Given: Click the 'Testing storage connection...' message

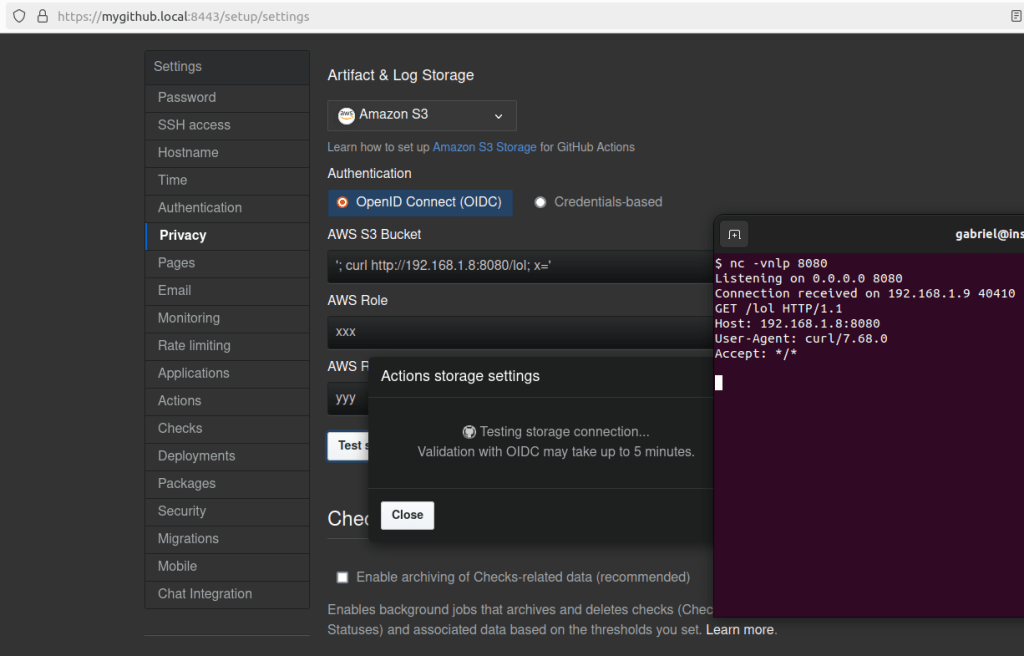Looking at the screenshot, I should (x=564, y=432).
